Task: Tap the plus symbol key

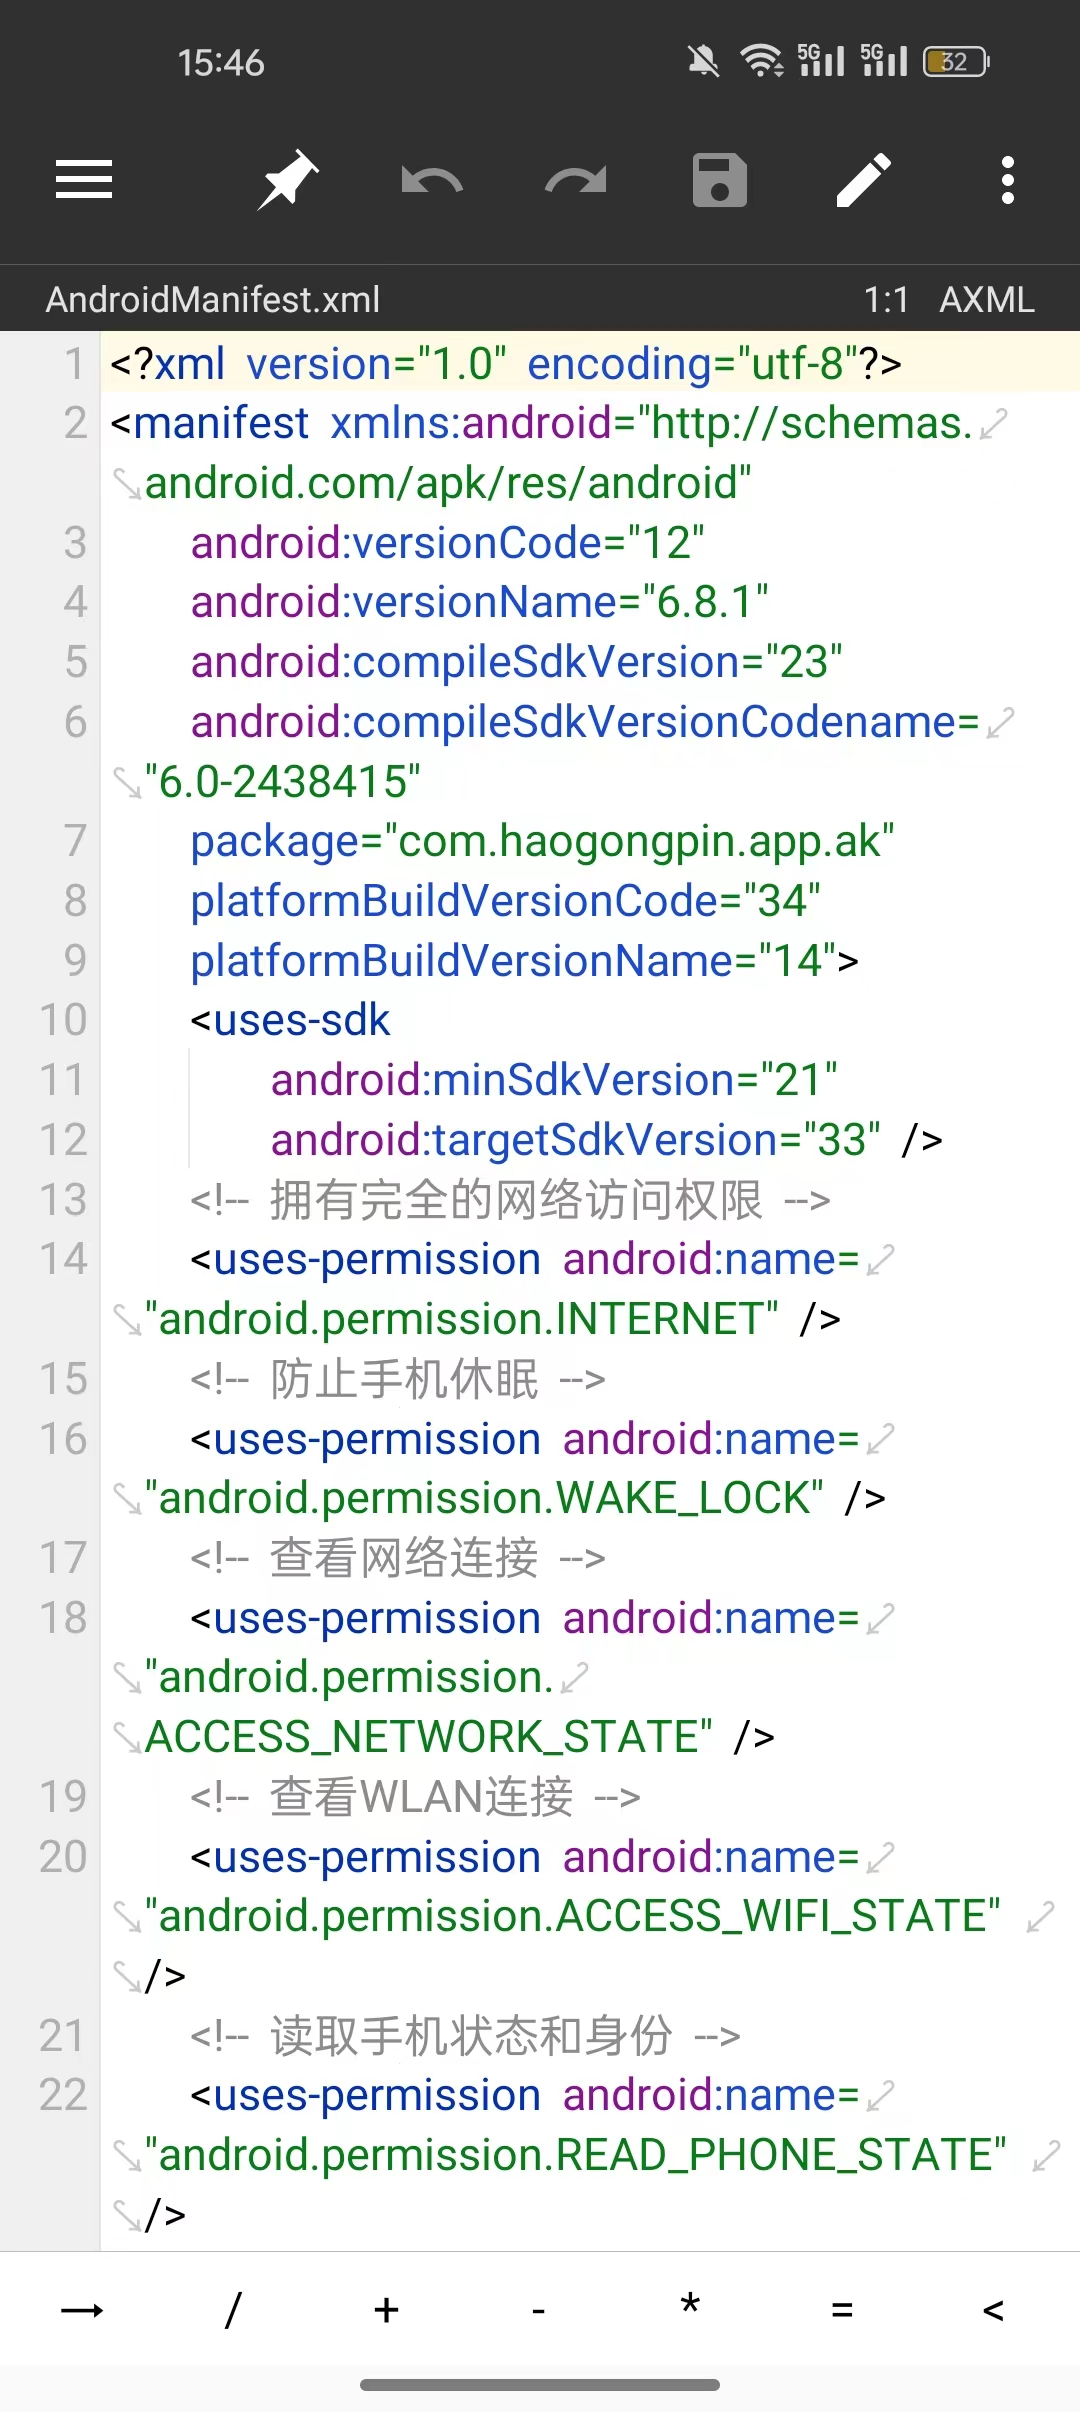Action: (x=386, y=2309)
